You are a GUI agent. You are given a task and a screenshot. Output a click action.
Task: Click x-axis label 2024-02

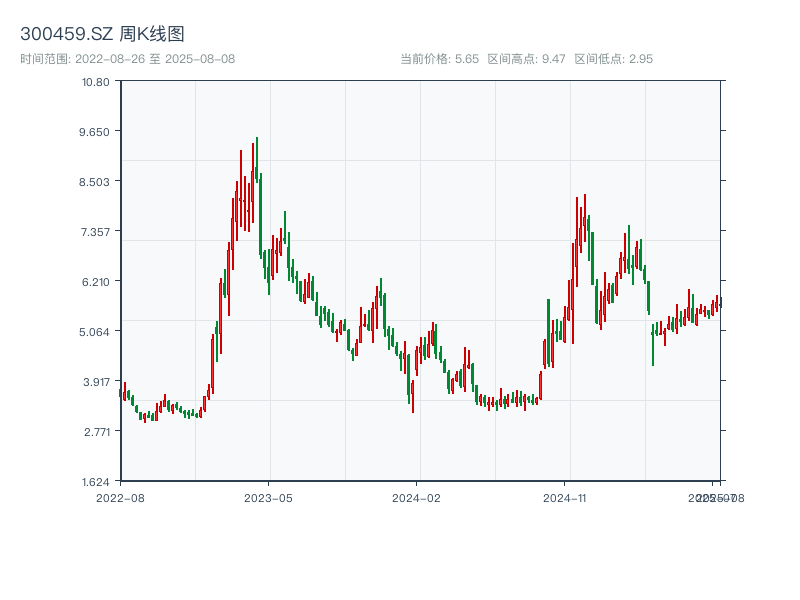tap(416, 498)
